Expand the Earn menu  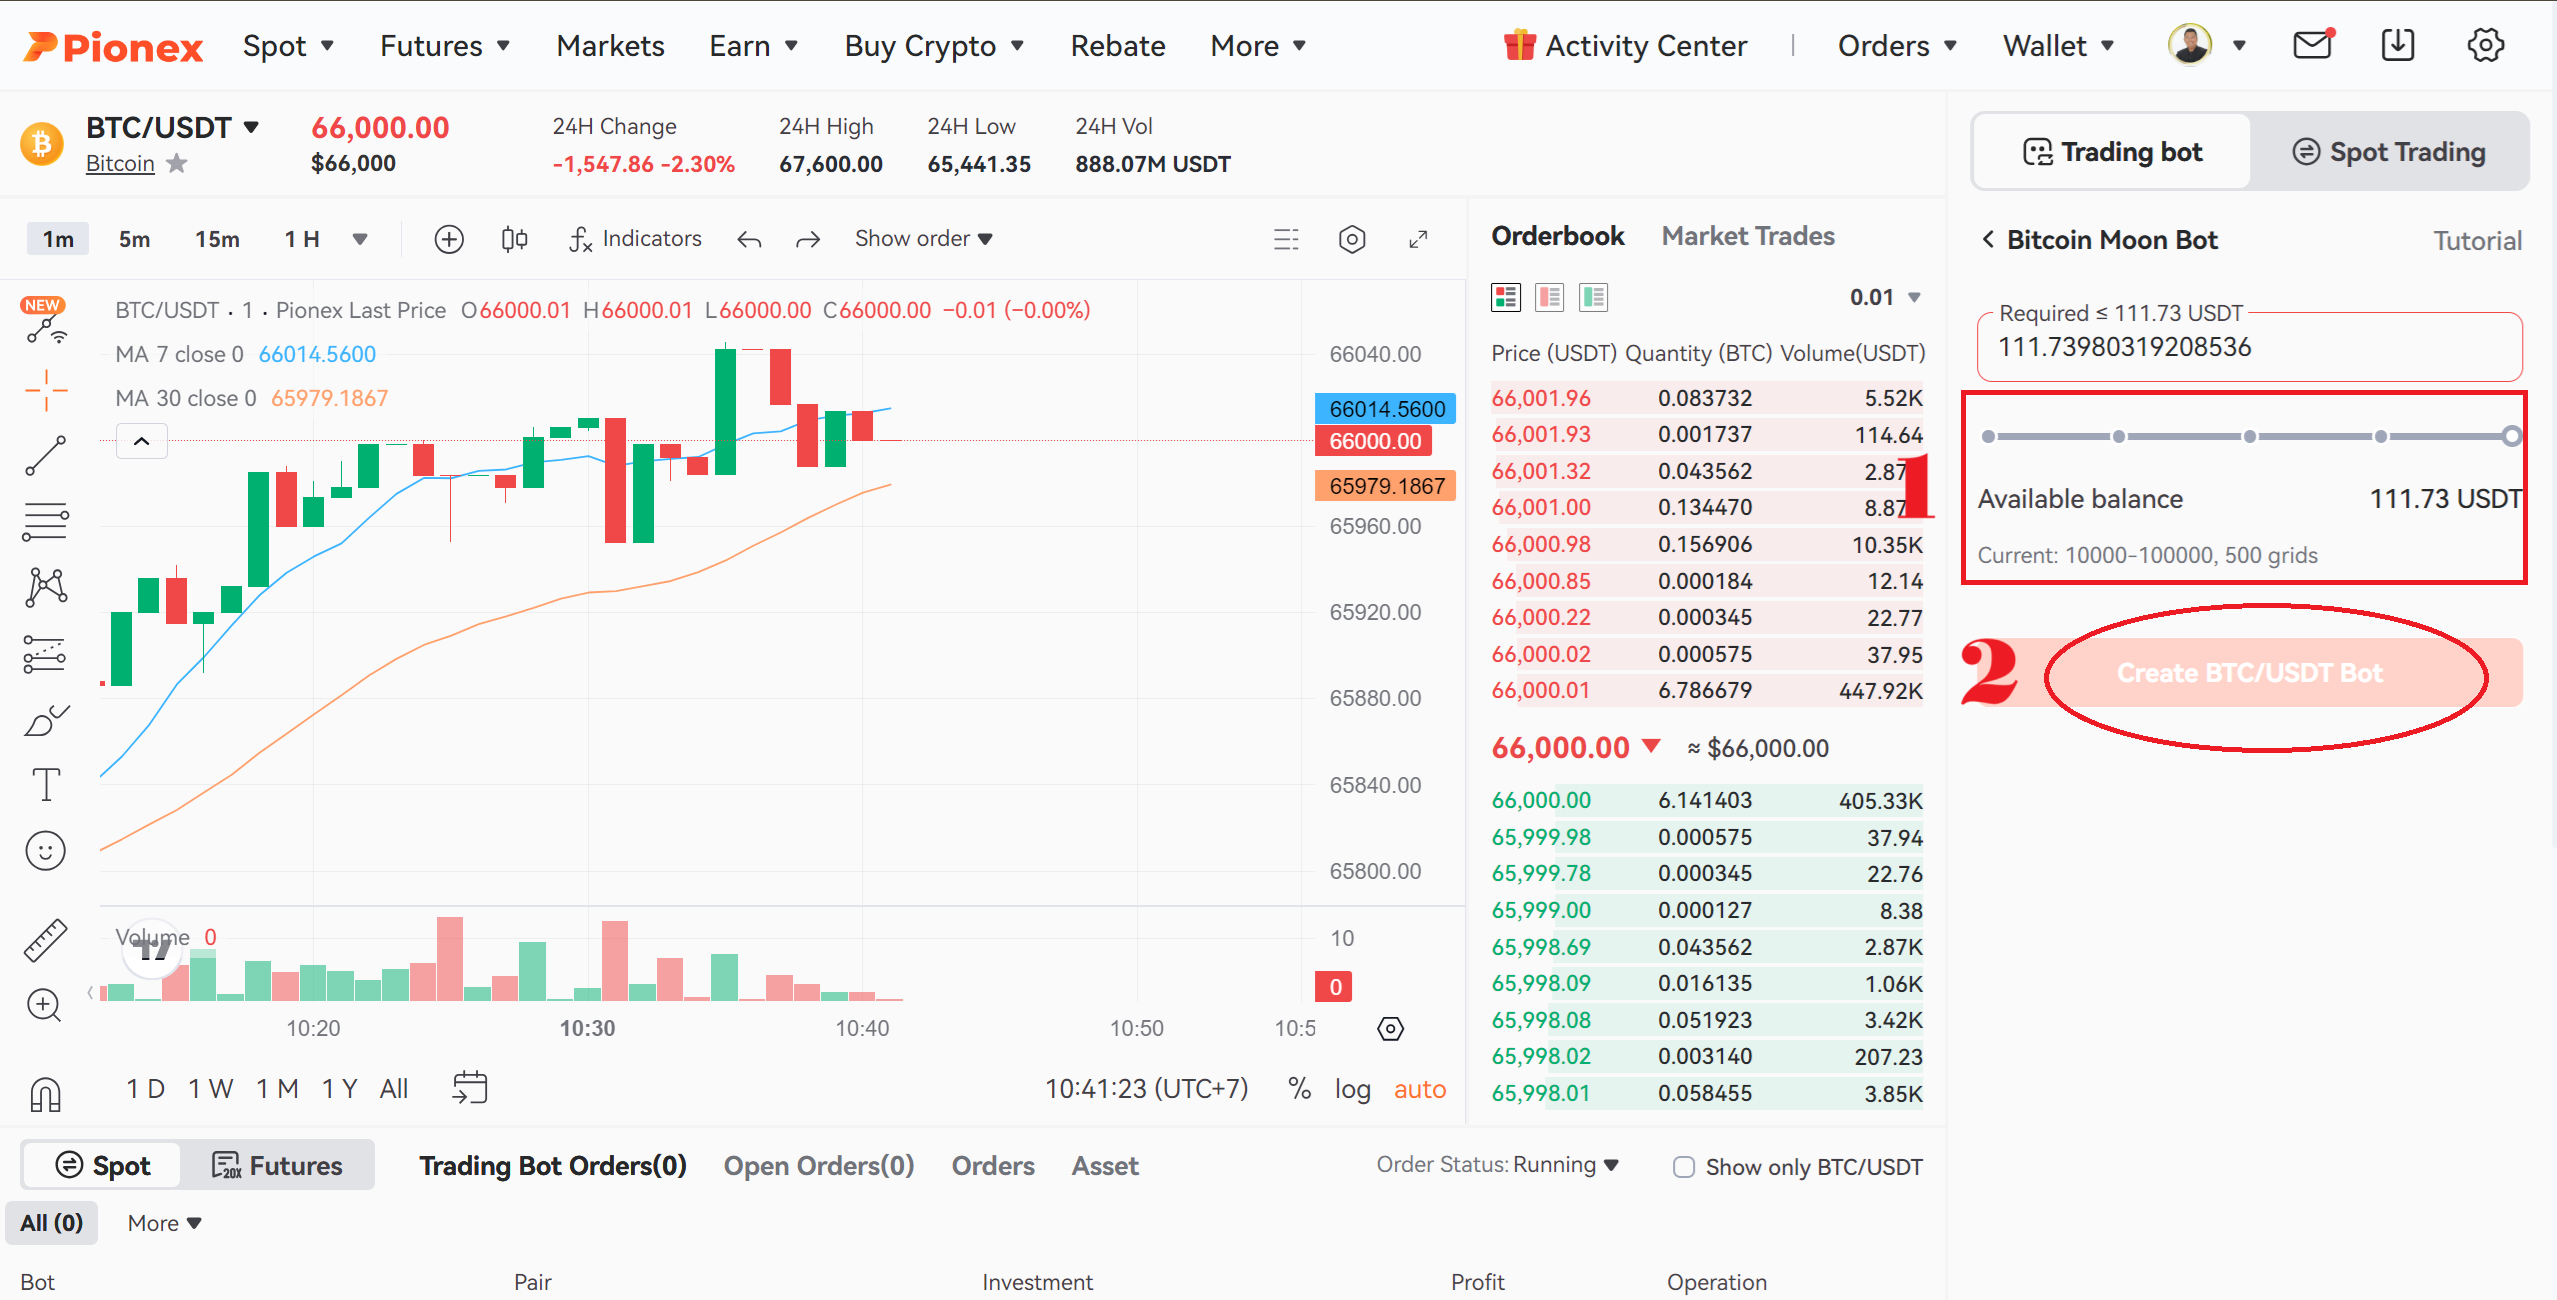point(753,46)
